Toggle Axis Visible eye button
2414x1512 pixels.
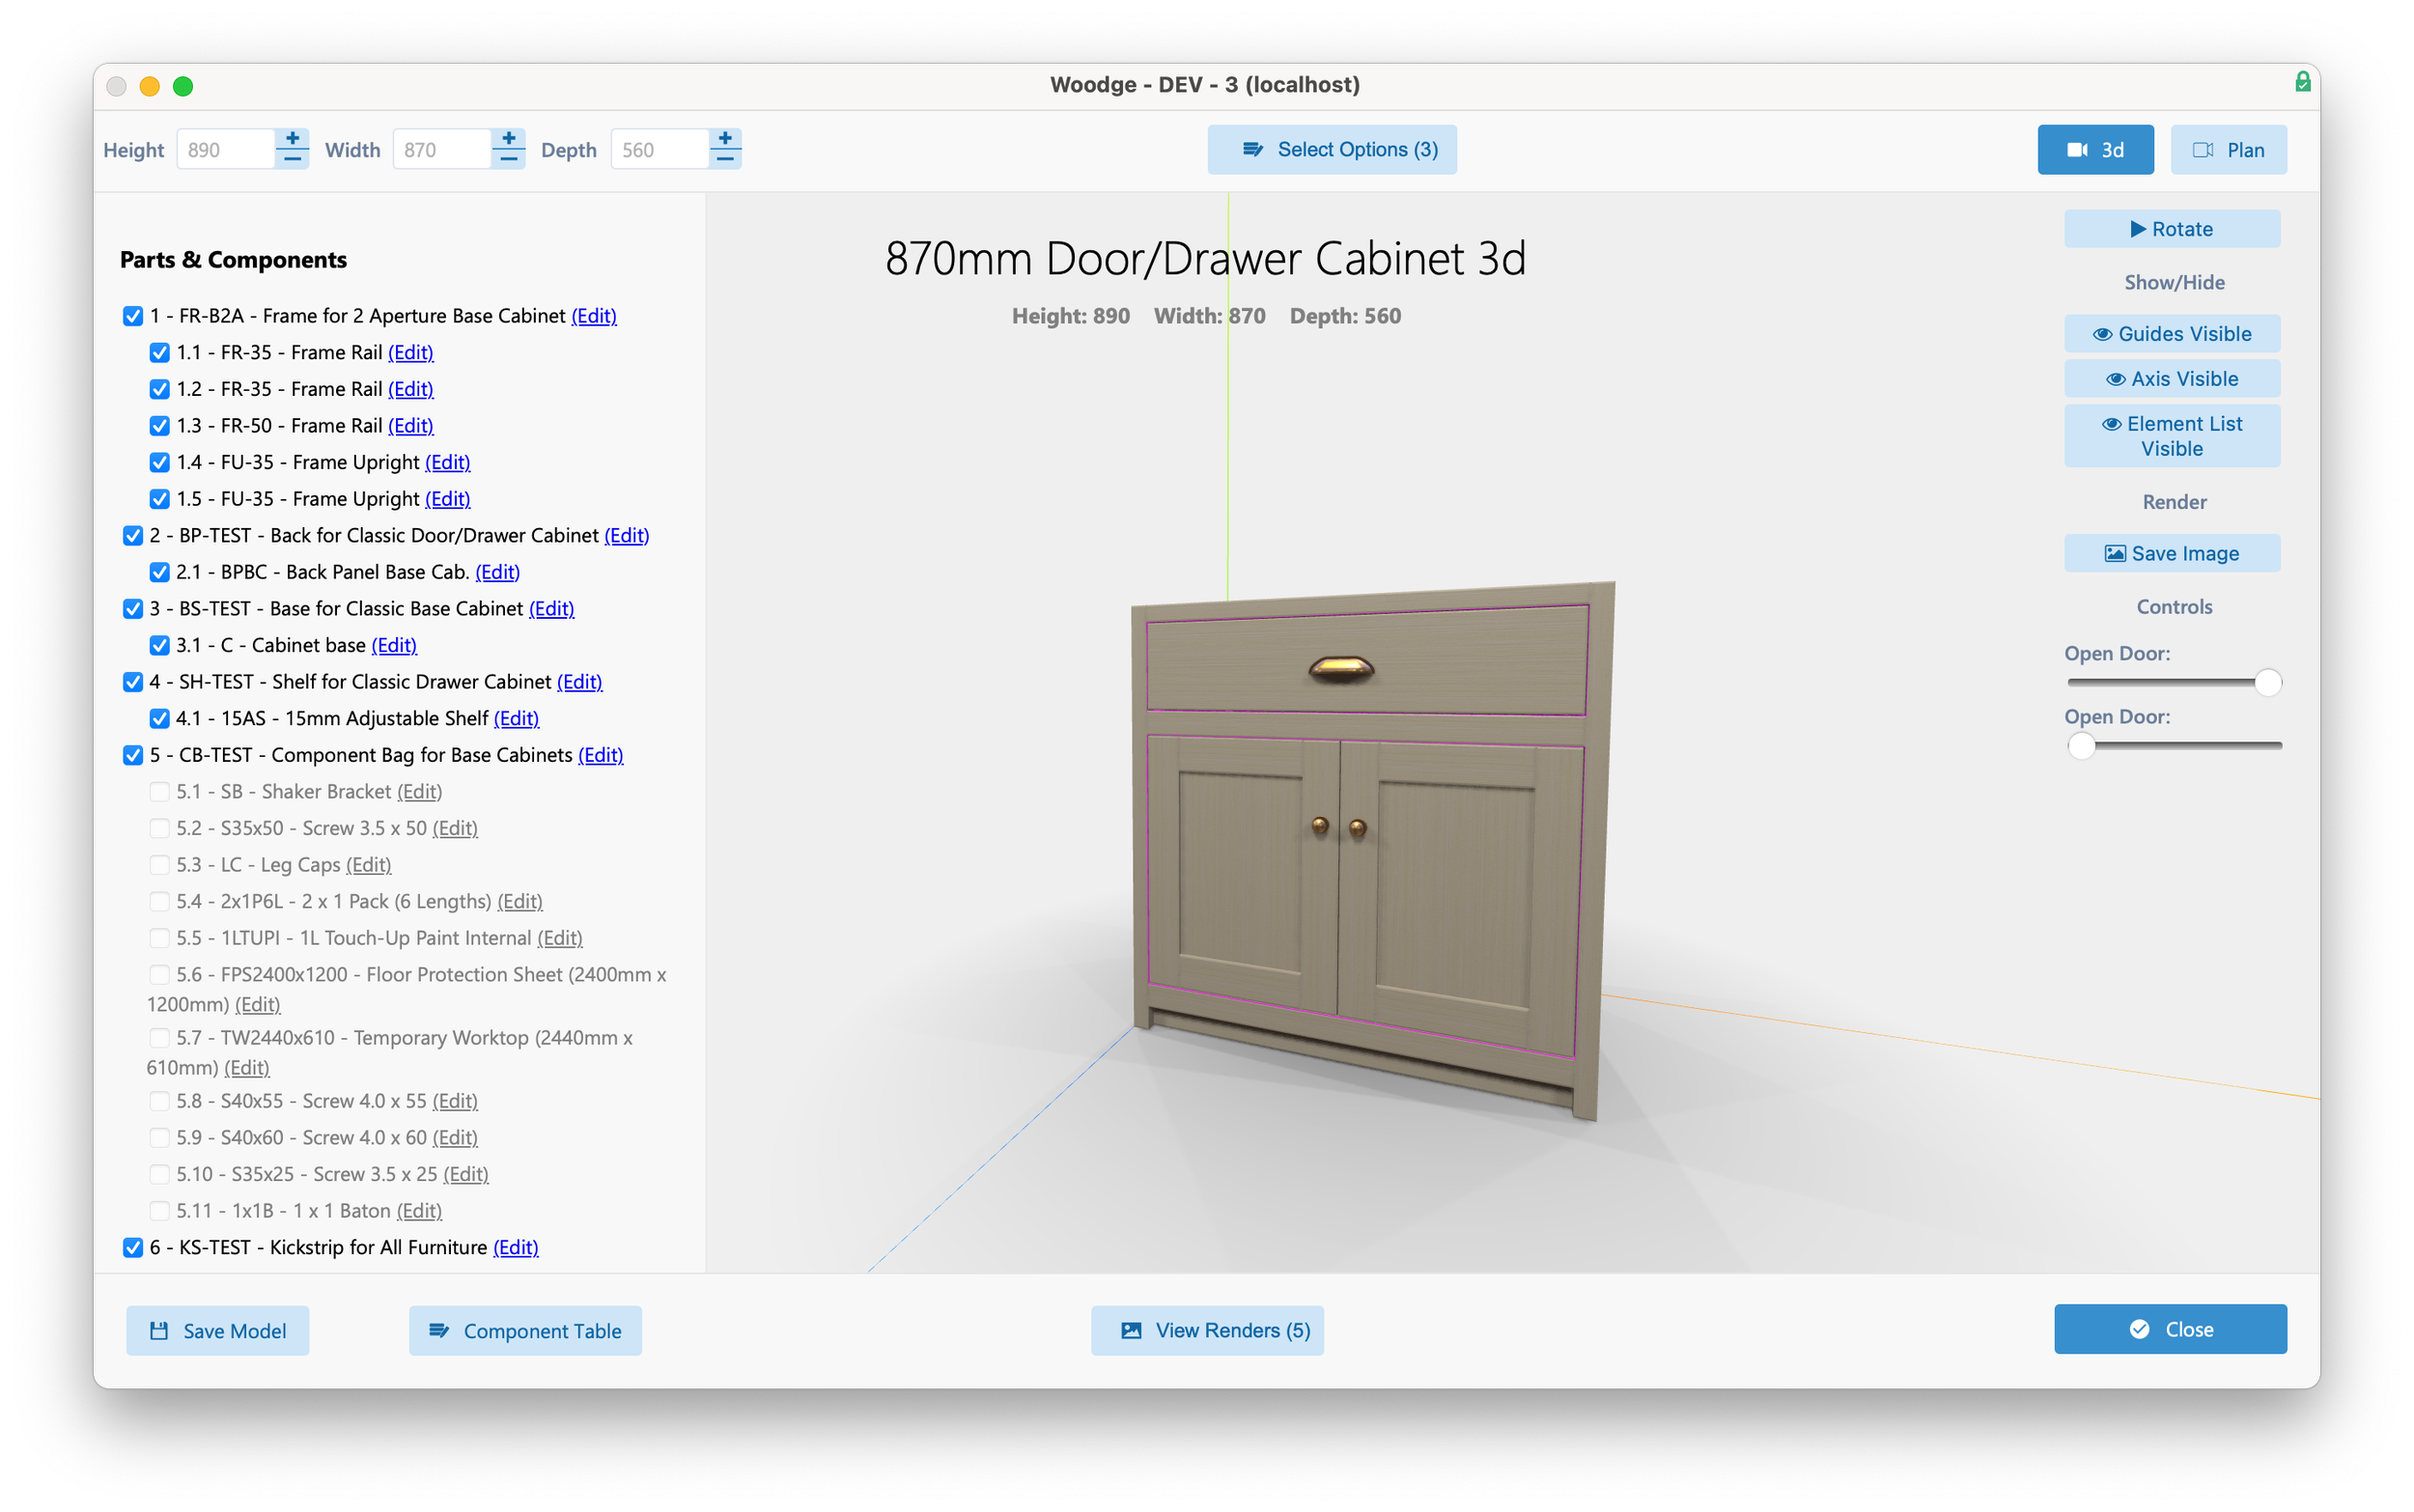(x=2171, y=379)
